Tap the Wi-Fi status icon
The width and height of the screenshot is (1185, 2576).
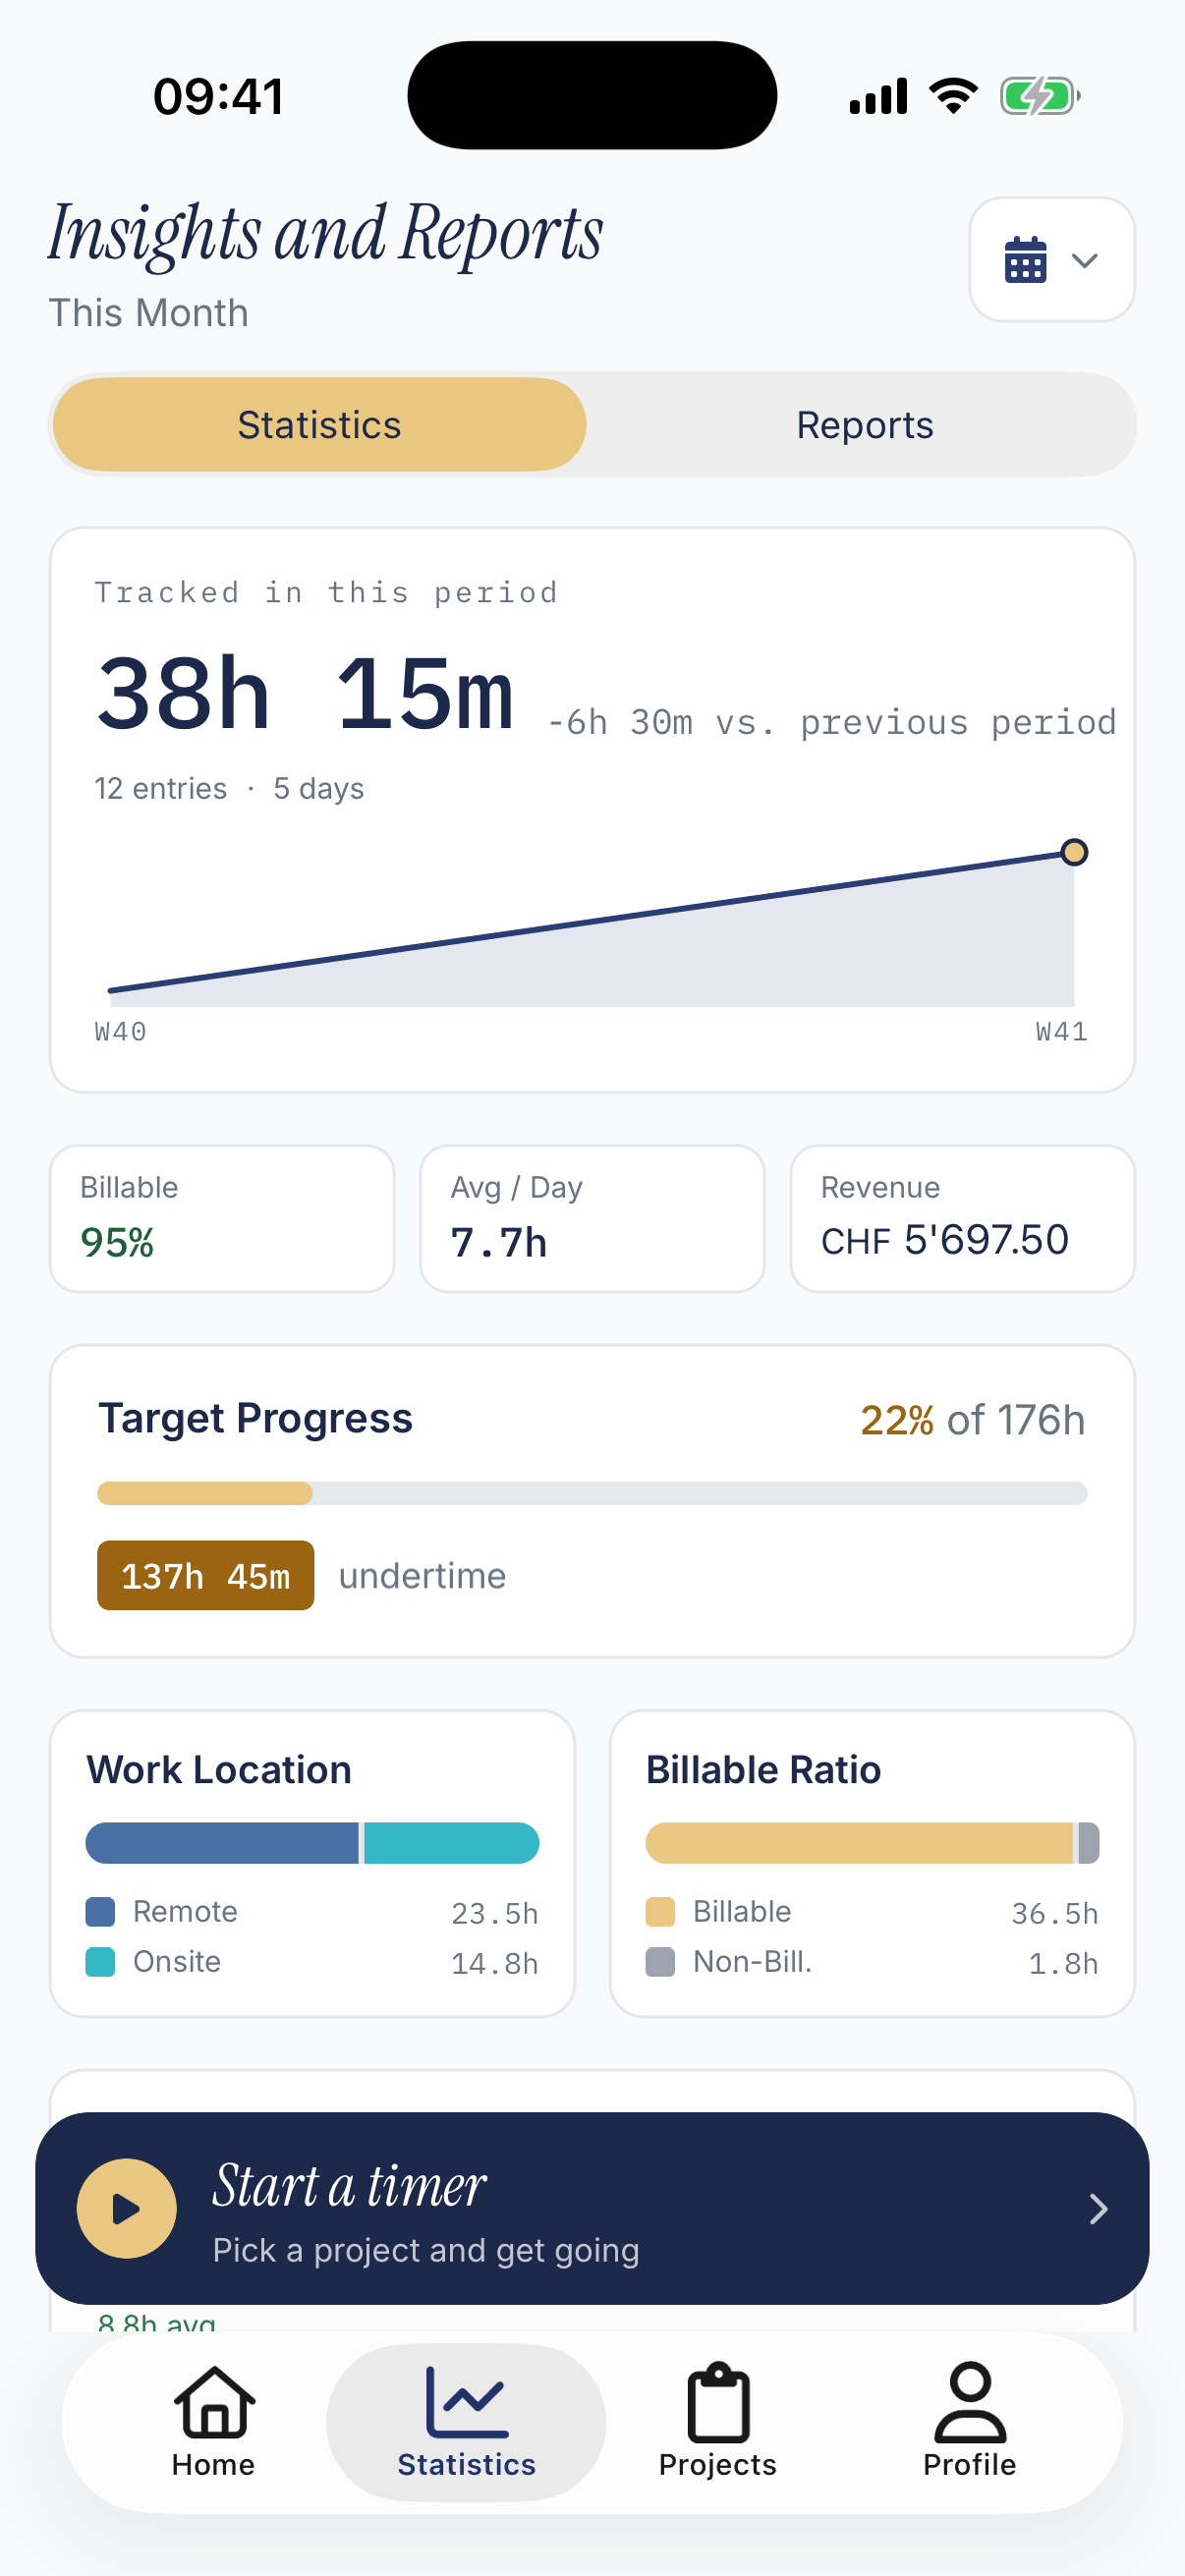[953, 96]
